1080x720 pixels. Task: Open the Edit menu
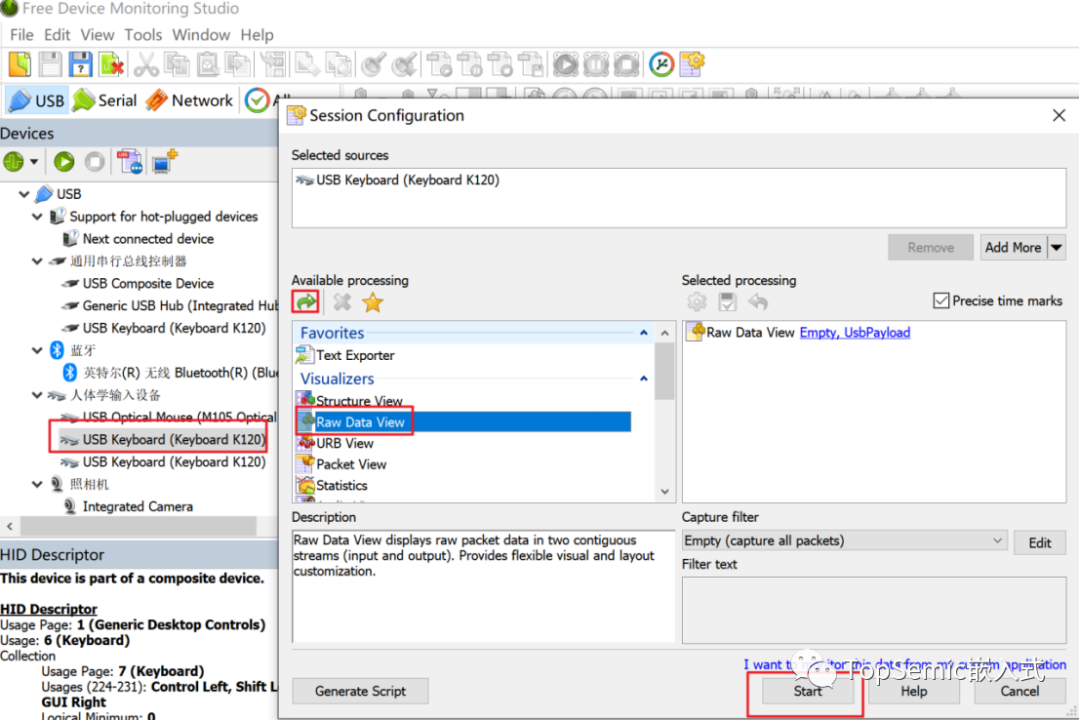point(56,34)
